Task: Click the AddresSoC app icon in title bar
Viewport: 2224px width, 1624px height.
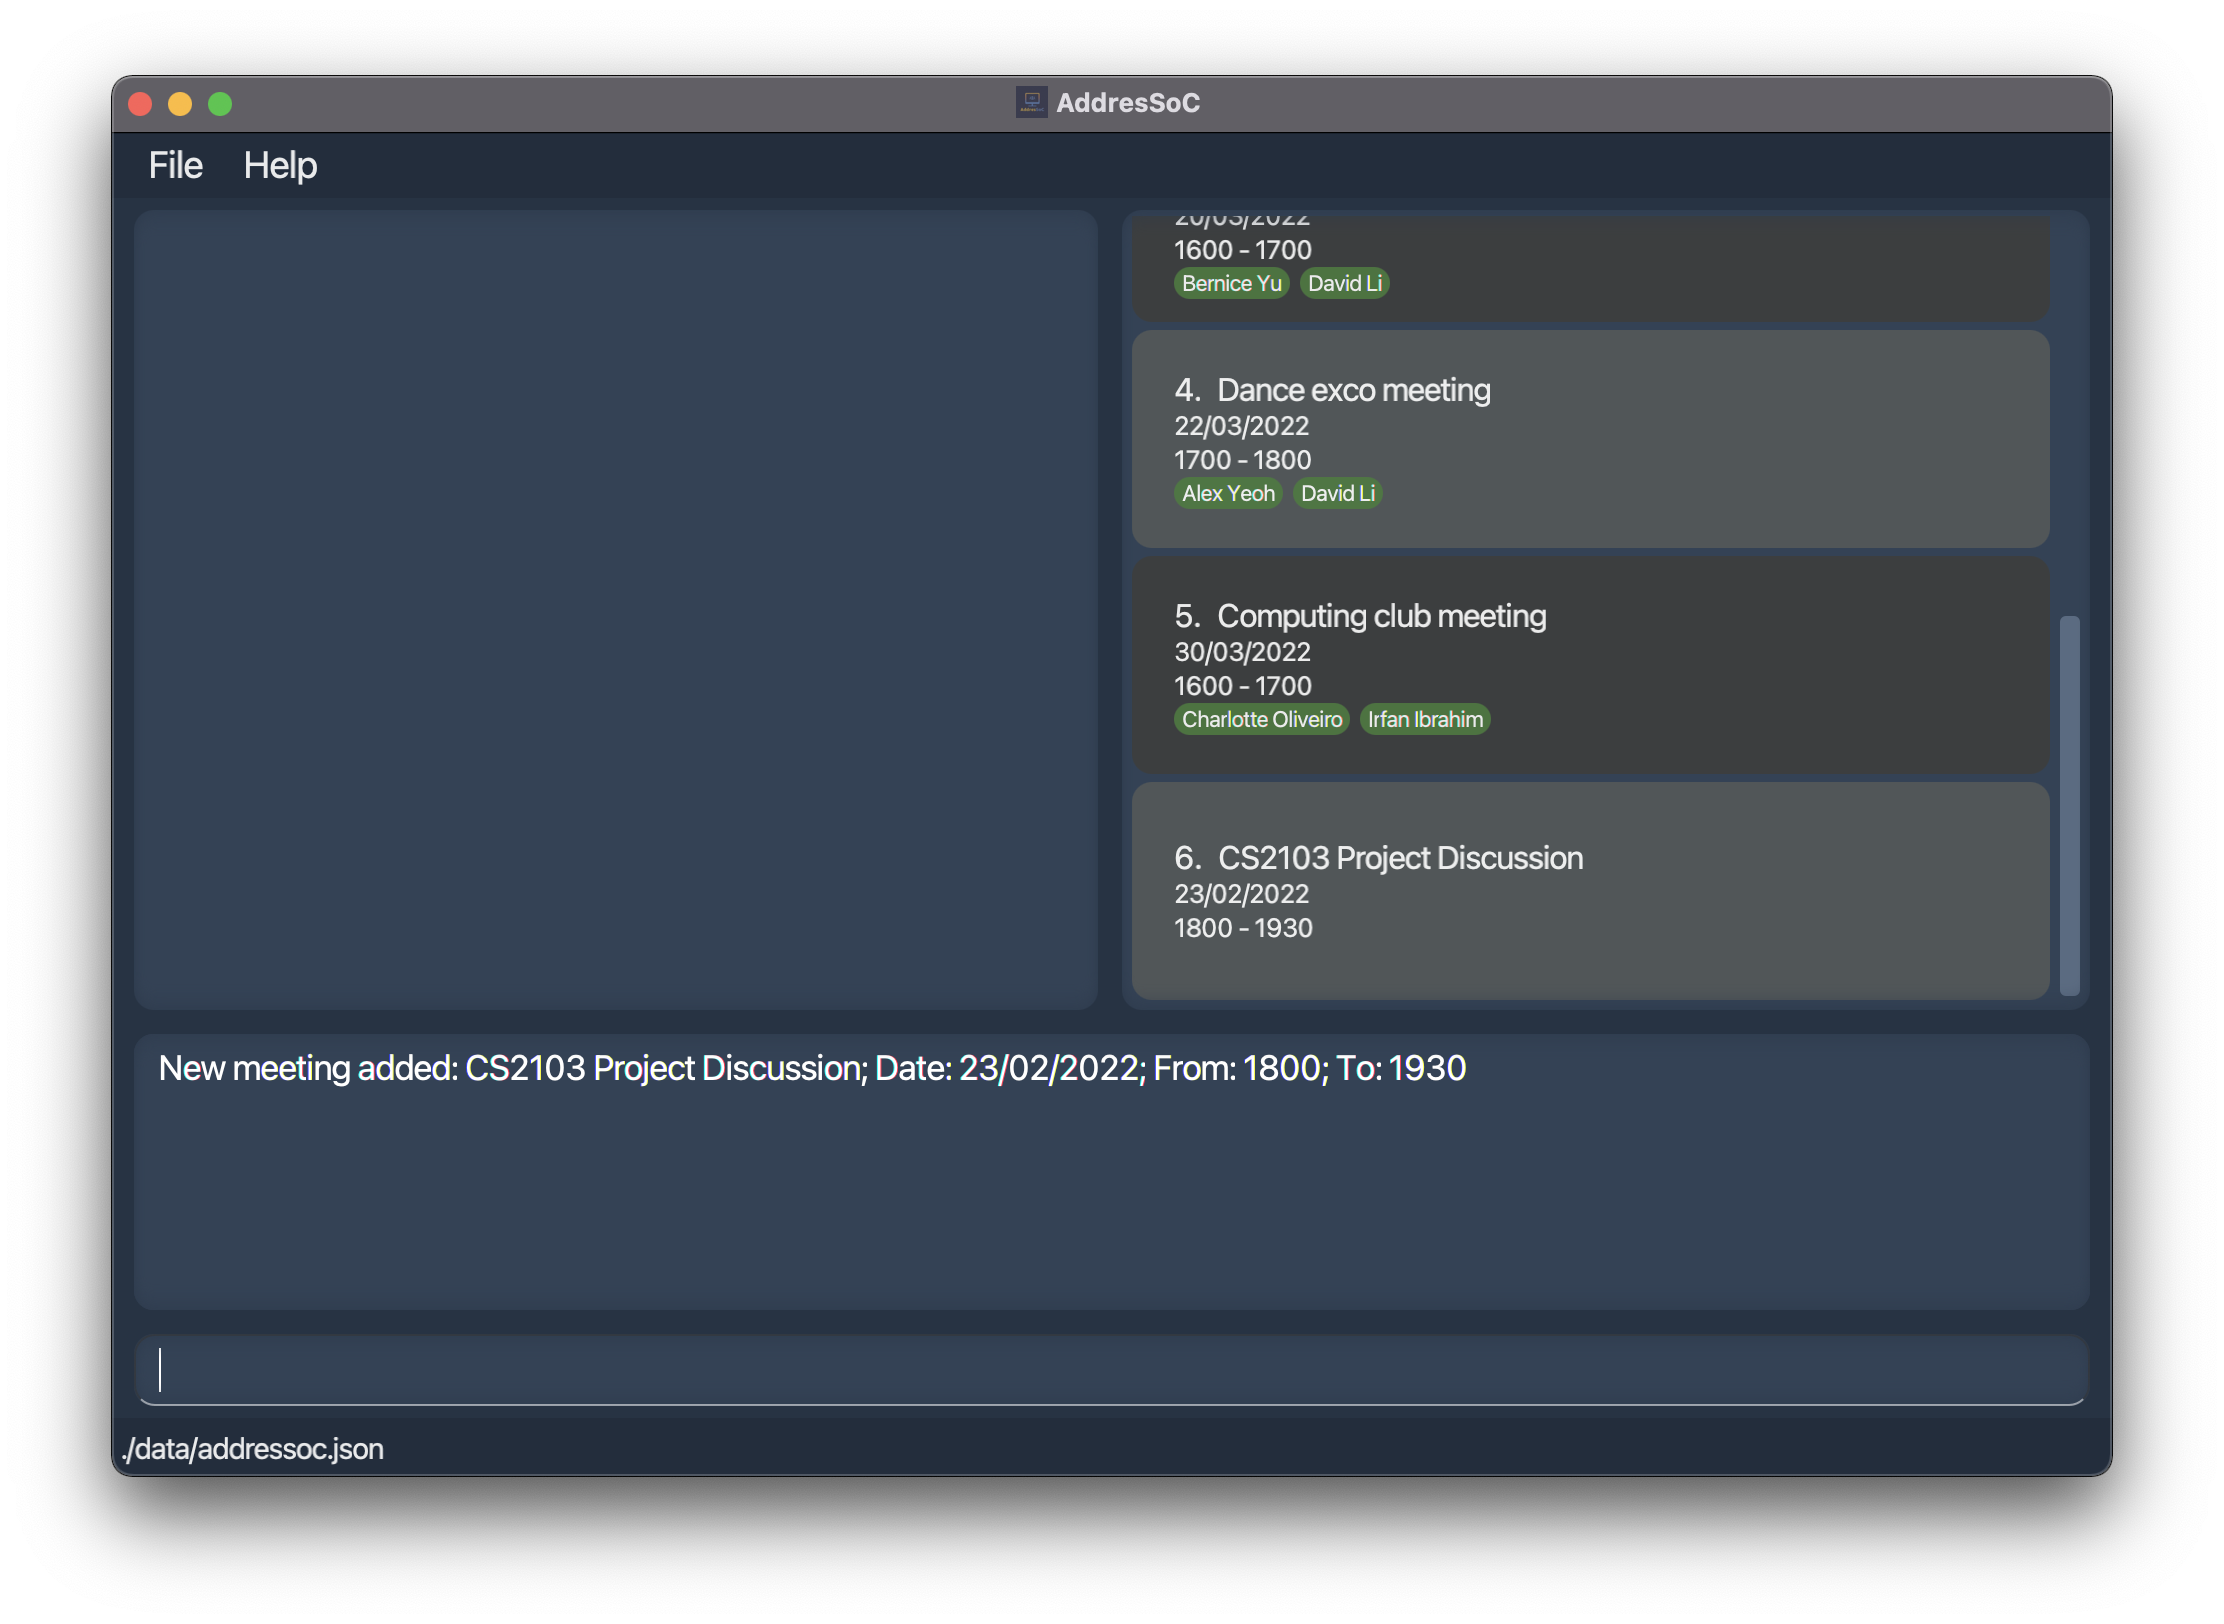Action: coord(1031,102)
